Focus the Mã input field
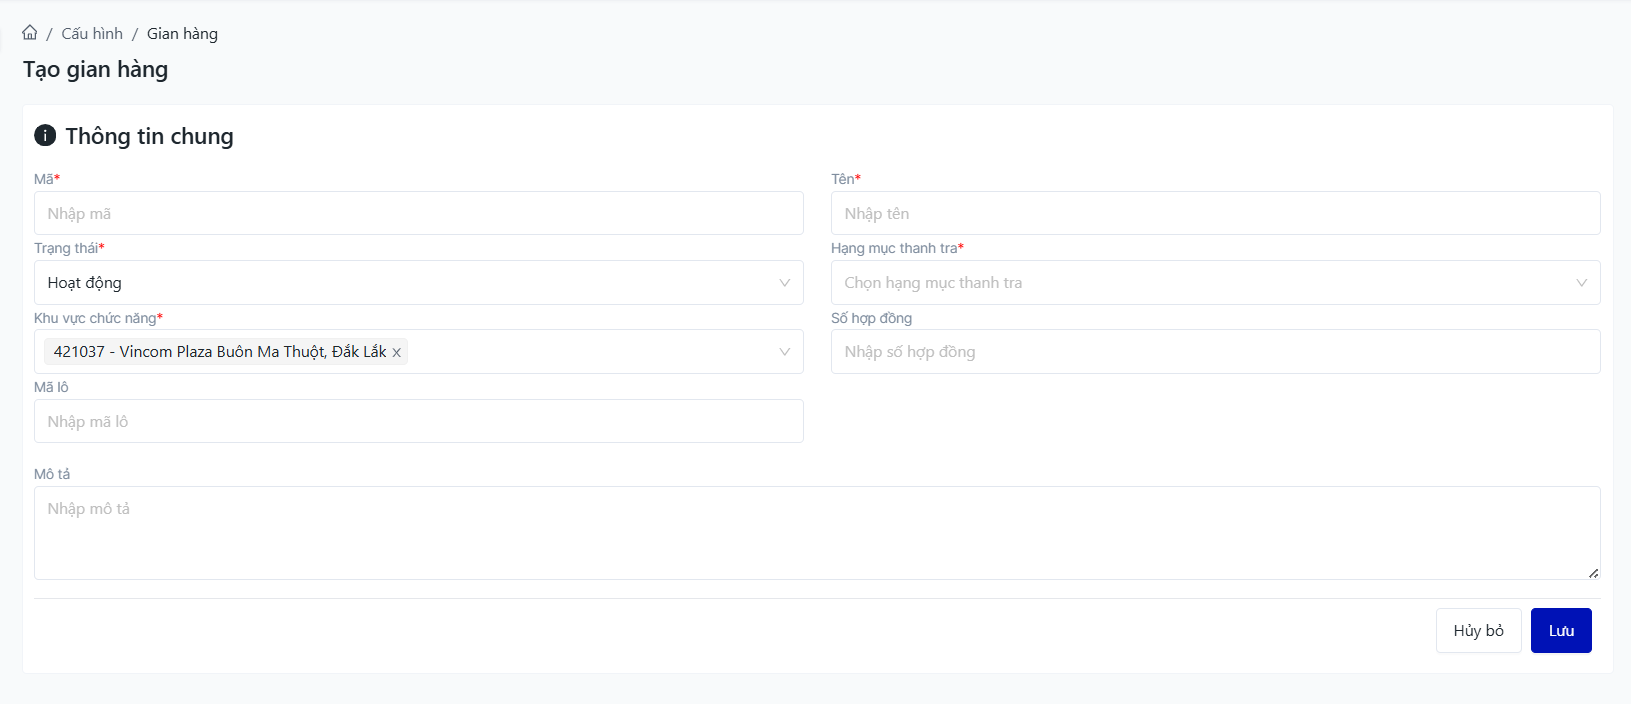 (x=418, y=214)
